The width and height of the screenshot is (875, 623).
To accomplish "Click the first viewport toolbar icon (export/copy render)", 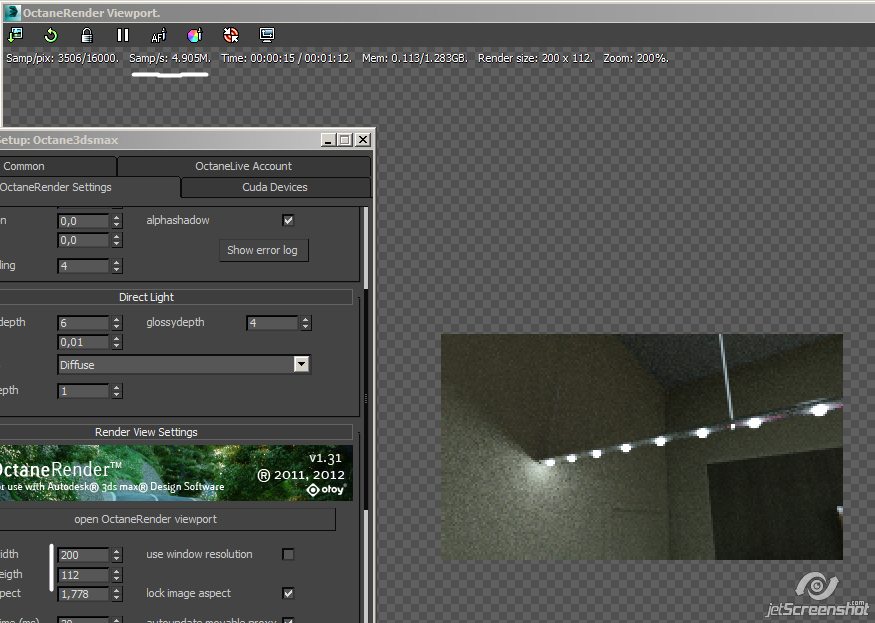I will click(x=15, y=35).
